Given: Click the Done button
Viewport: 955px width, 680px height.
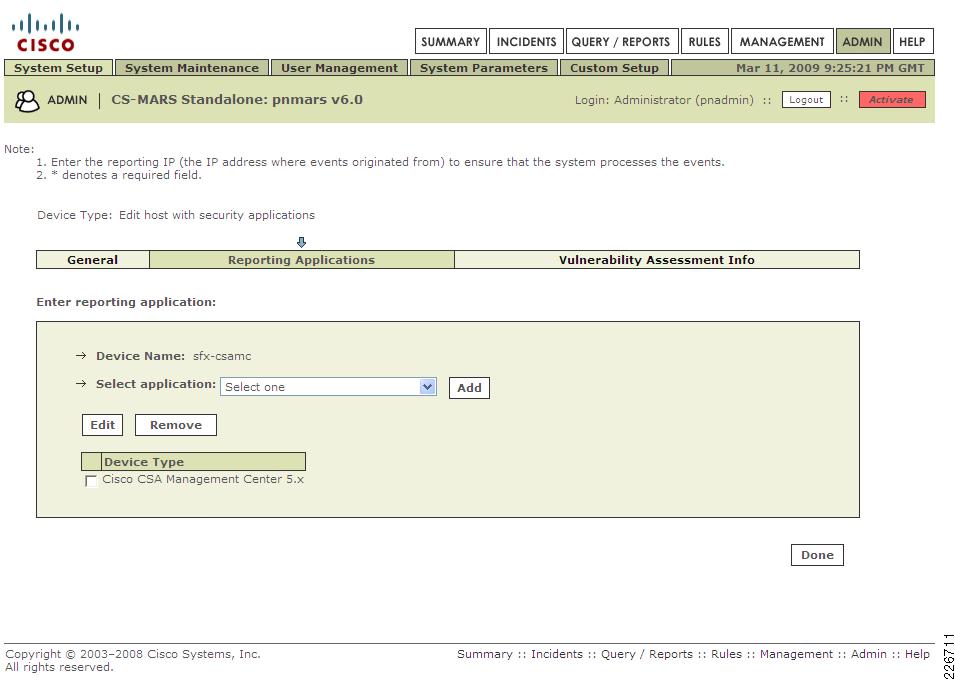Looking at the screenshot, I should pos(817,555).
